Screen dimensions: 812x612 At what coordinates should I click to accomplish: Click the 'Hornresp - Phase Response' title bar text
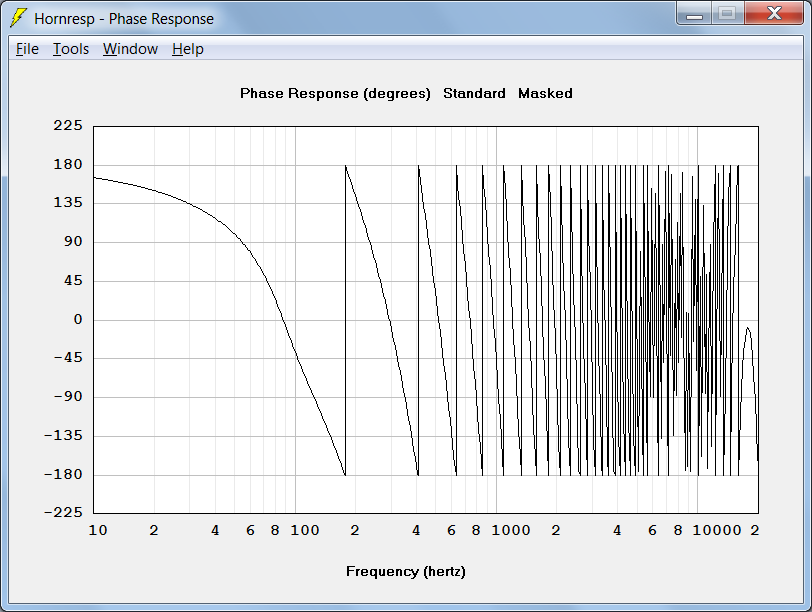(x=124, y=19)
